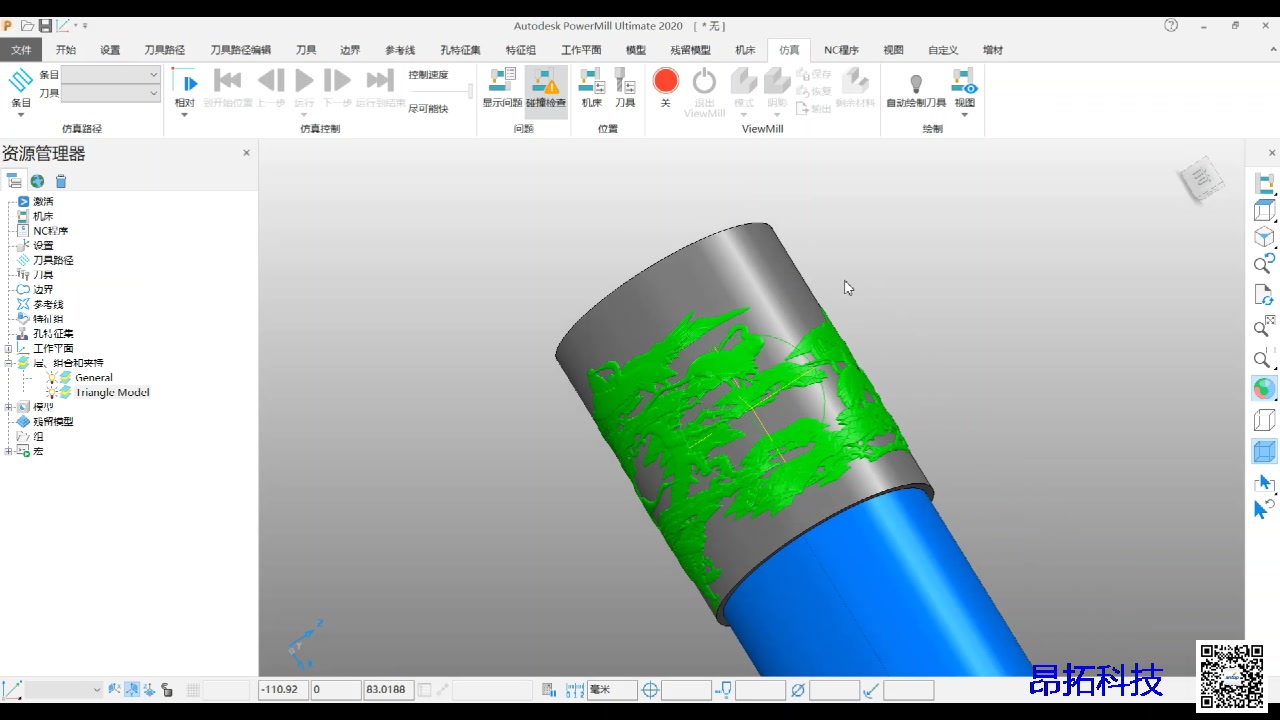The width and height of the screenshot is (1280, 720).
Task: Toggle General layer lightbulb visibility
Action: [52, 378]
